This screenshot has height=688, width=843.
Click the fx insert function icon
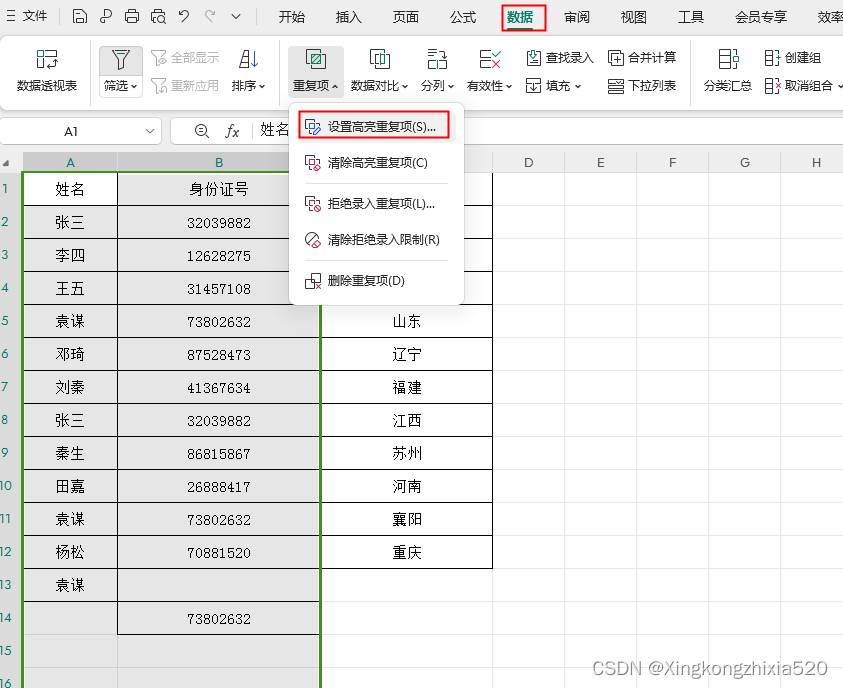[232, 131]
